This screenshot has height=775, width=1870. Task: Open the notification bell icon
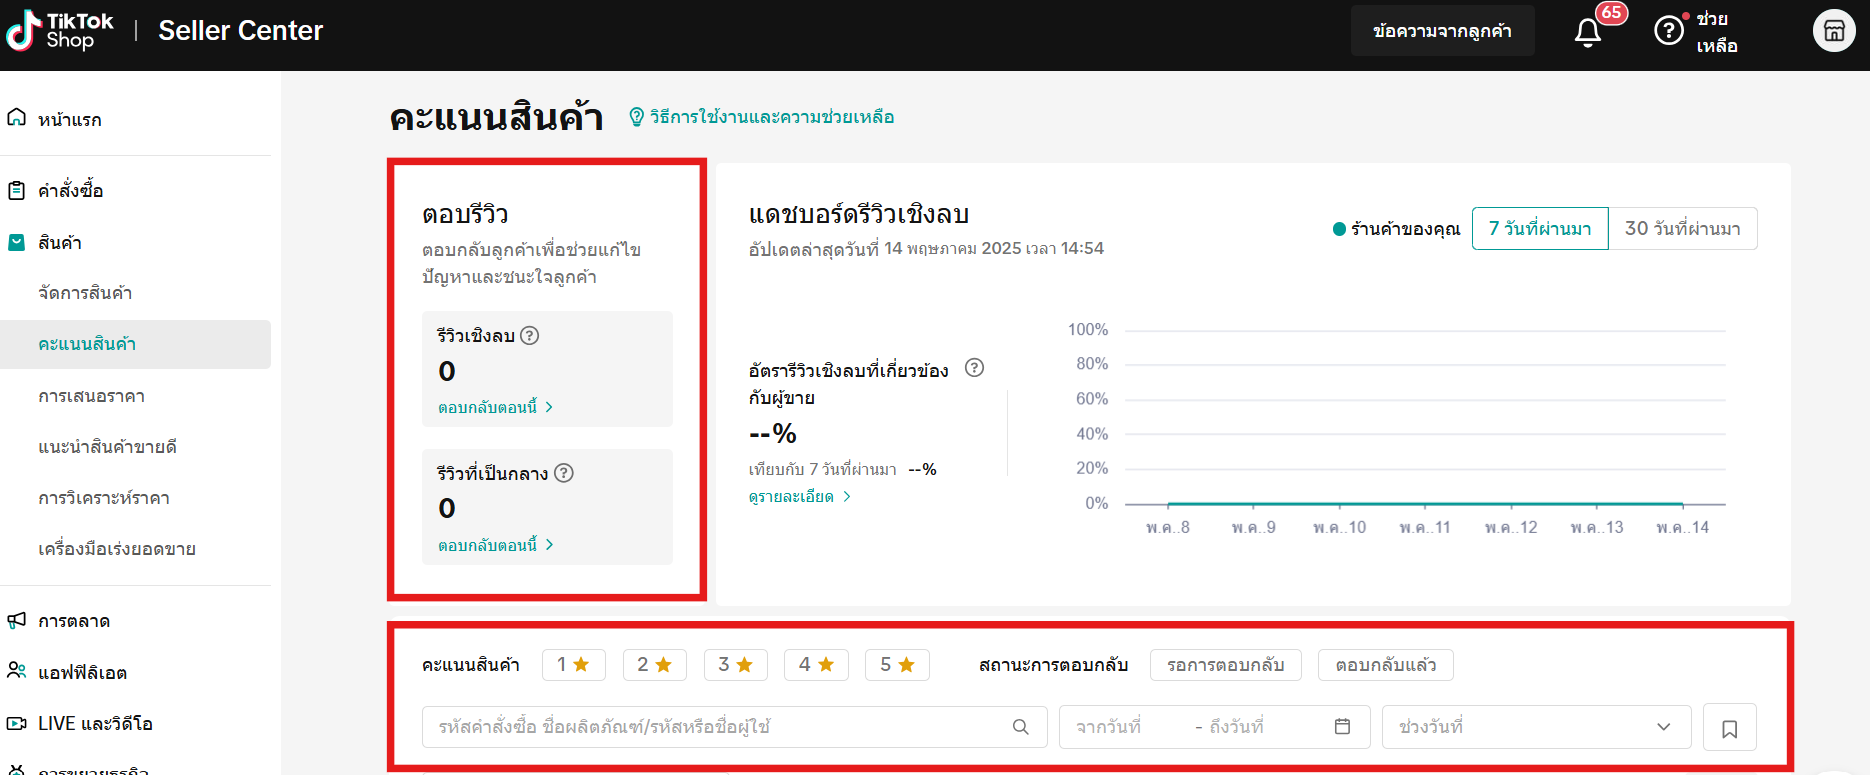[1588, 33]
